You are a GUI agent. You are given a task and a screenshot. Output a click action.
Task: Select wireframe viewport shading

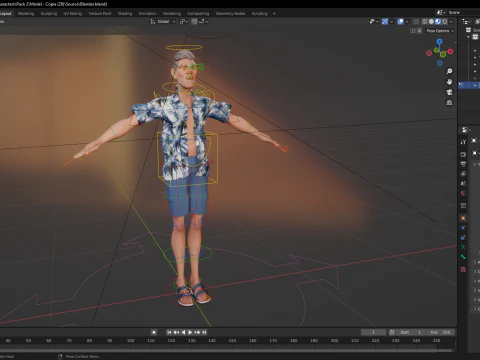point(425,22)
